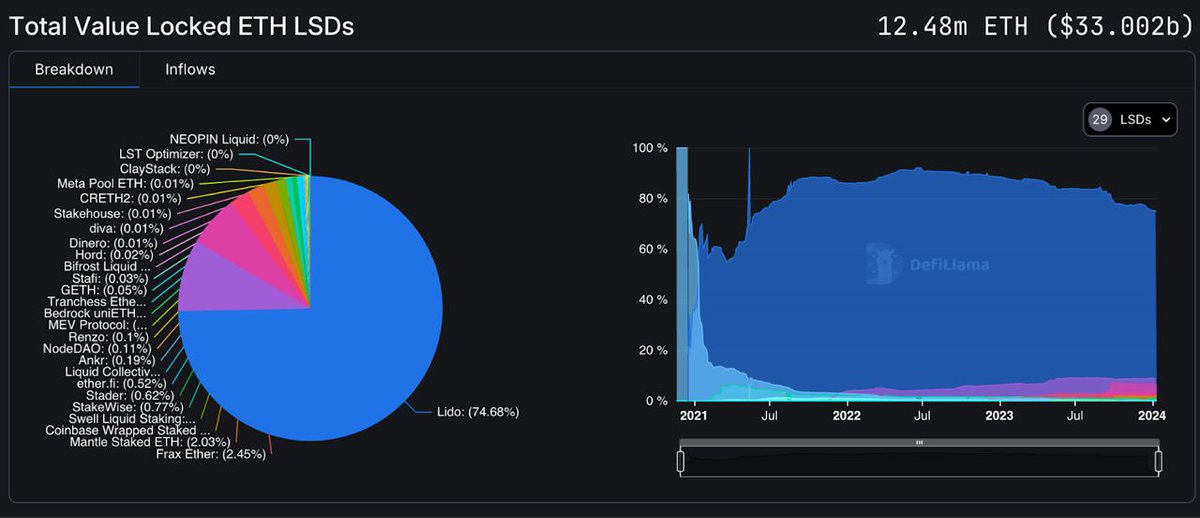This screenshot has height=518, width=1200.
Task: Click the LST Optimizer: (0%) label
Action: pyautogui.click(x=178, y=154)
